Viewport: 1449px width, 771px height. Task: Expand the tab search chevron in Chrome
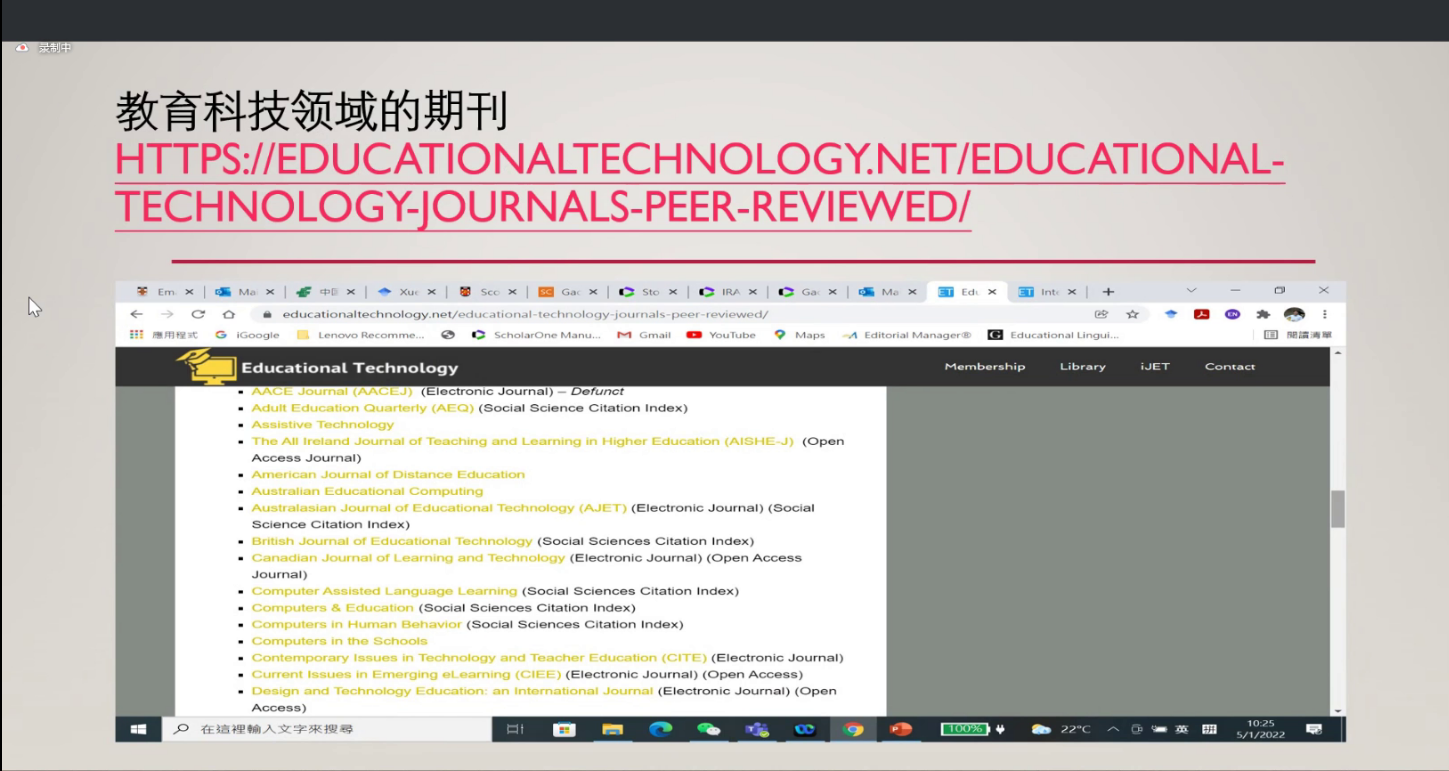tap(1191, 291)
